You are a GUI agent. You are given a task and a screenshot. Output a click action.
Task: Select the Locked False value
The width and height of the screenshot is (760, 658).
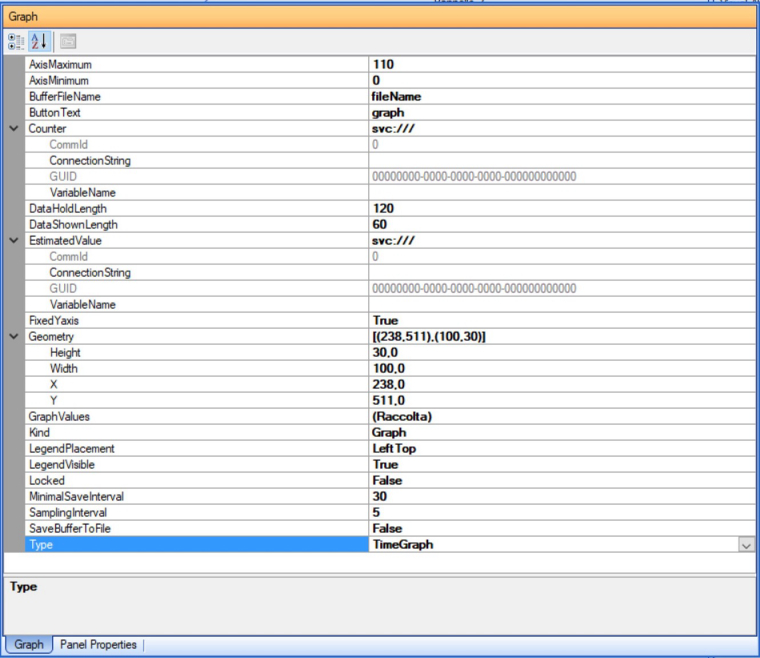point(560,481)
